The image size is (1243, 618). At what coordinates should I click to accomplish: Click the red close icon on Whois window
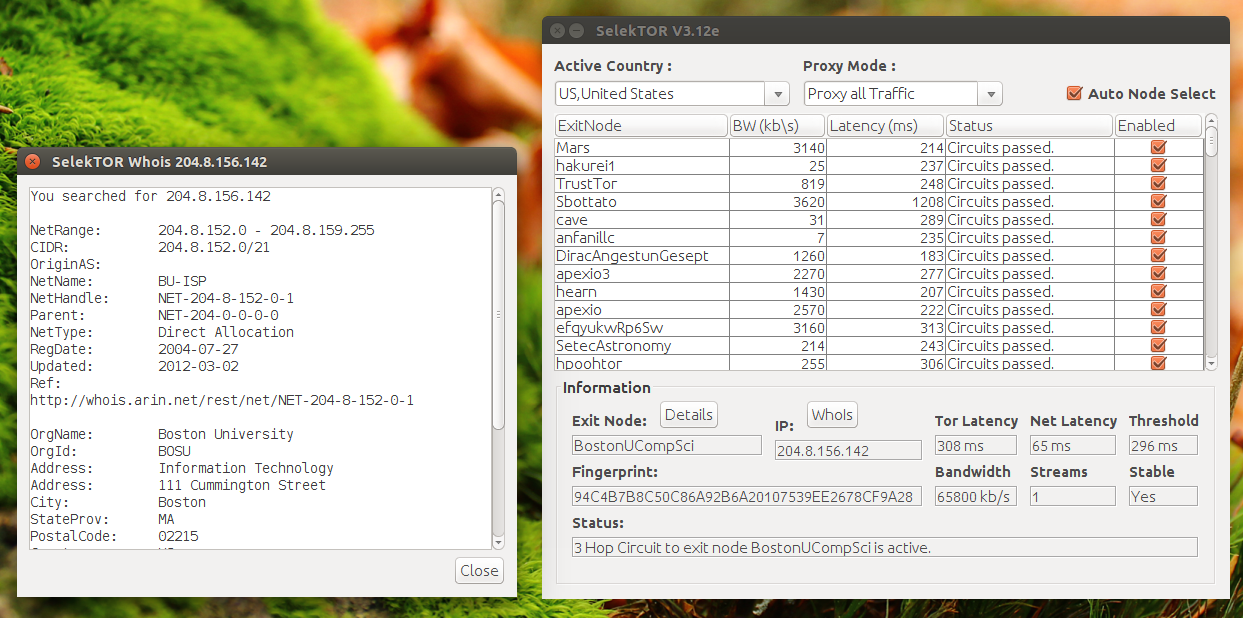click(x=32, y=161)
